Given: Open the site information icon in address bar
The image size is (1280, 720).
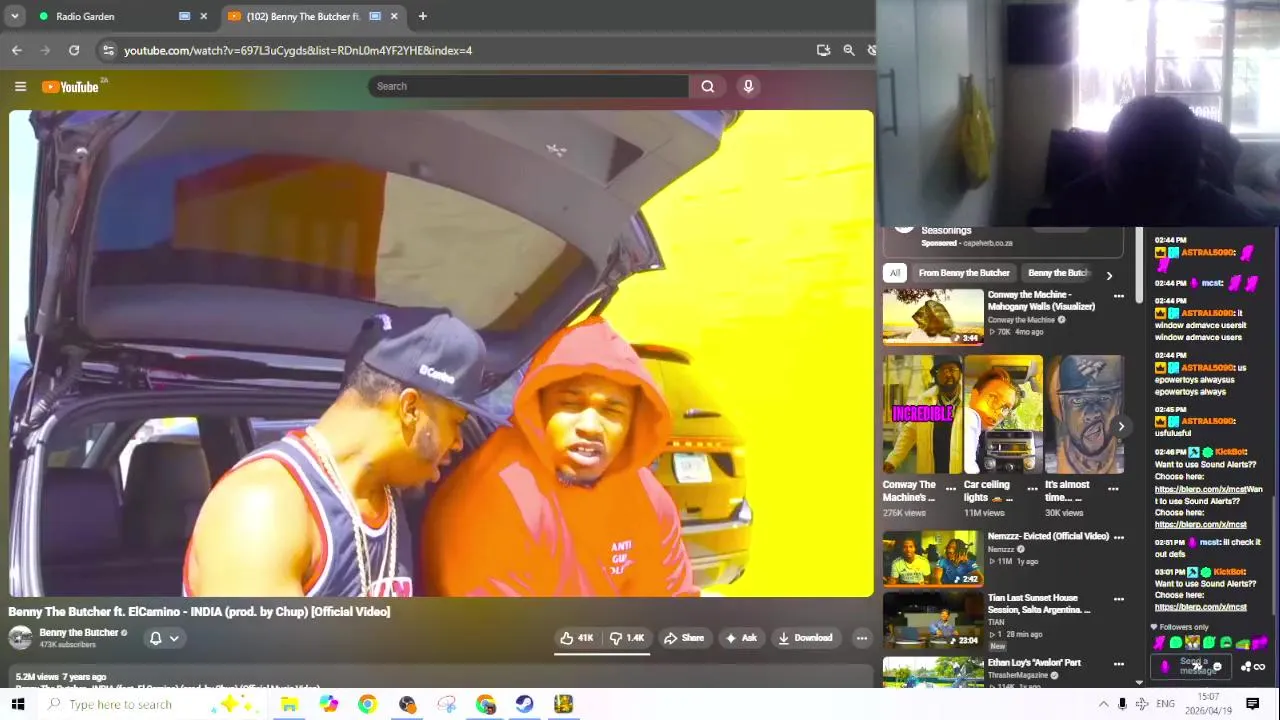Looking at the screenshot, I should coord(108,50).
